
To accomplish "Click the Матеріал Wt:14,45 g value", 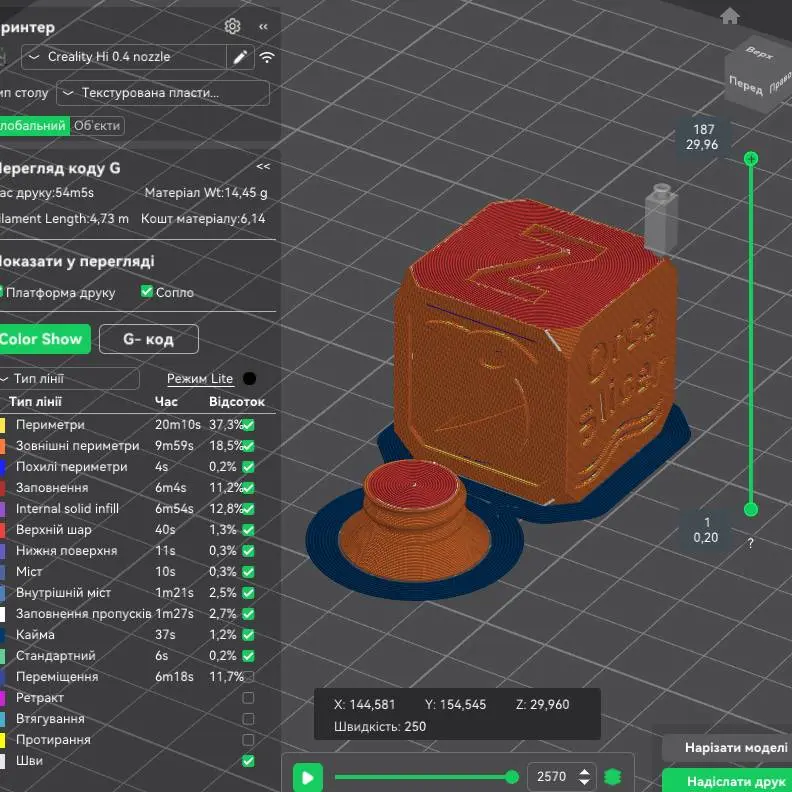I will pyautogui.click(x=206, y=192).
